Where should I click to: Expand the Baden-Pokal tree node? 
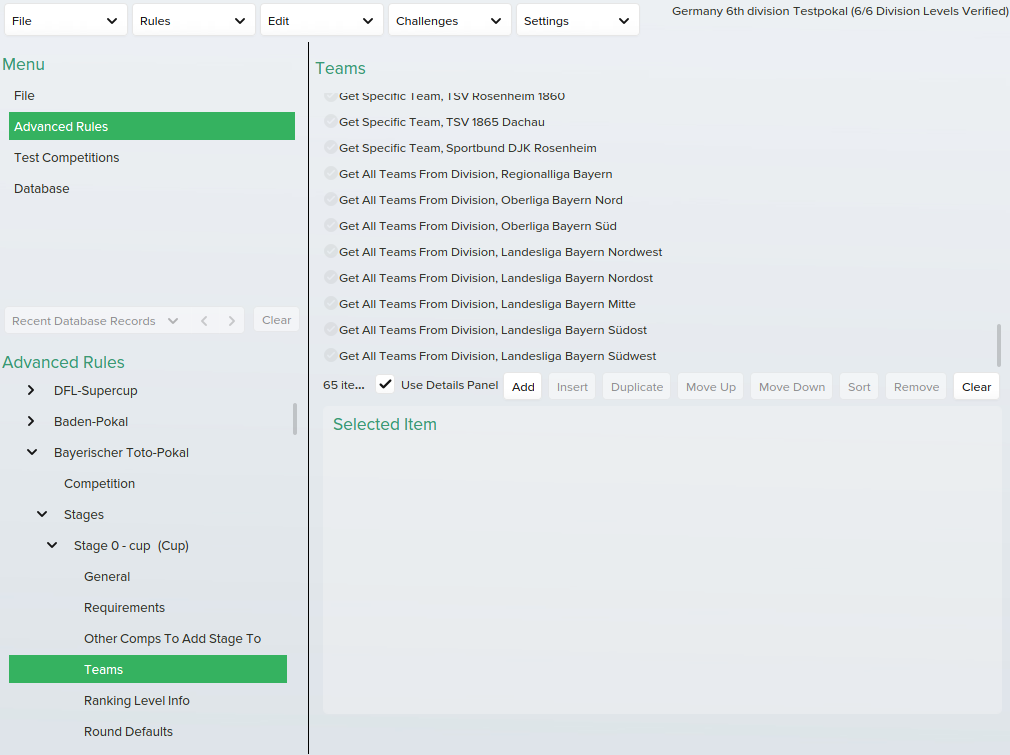31,421
